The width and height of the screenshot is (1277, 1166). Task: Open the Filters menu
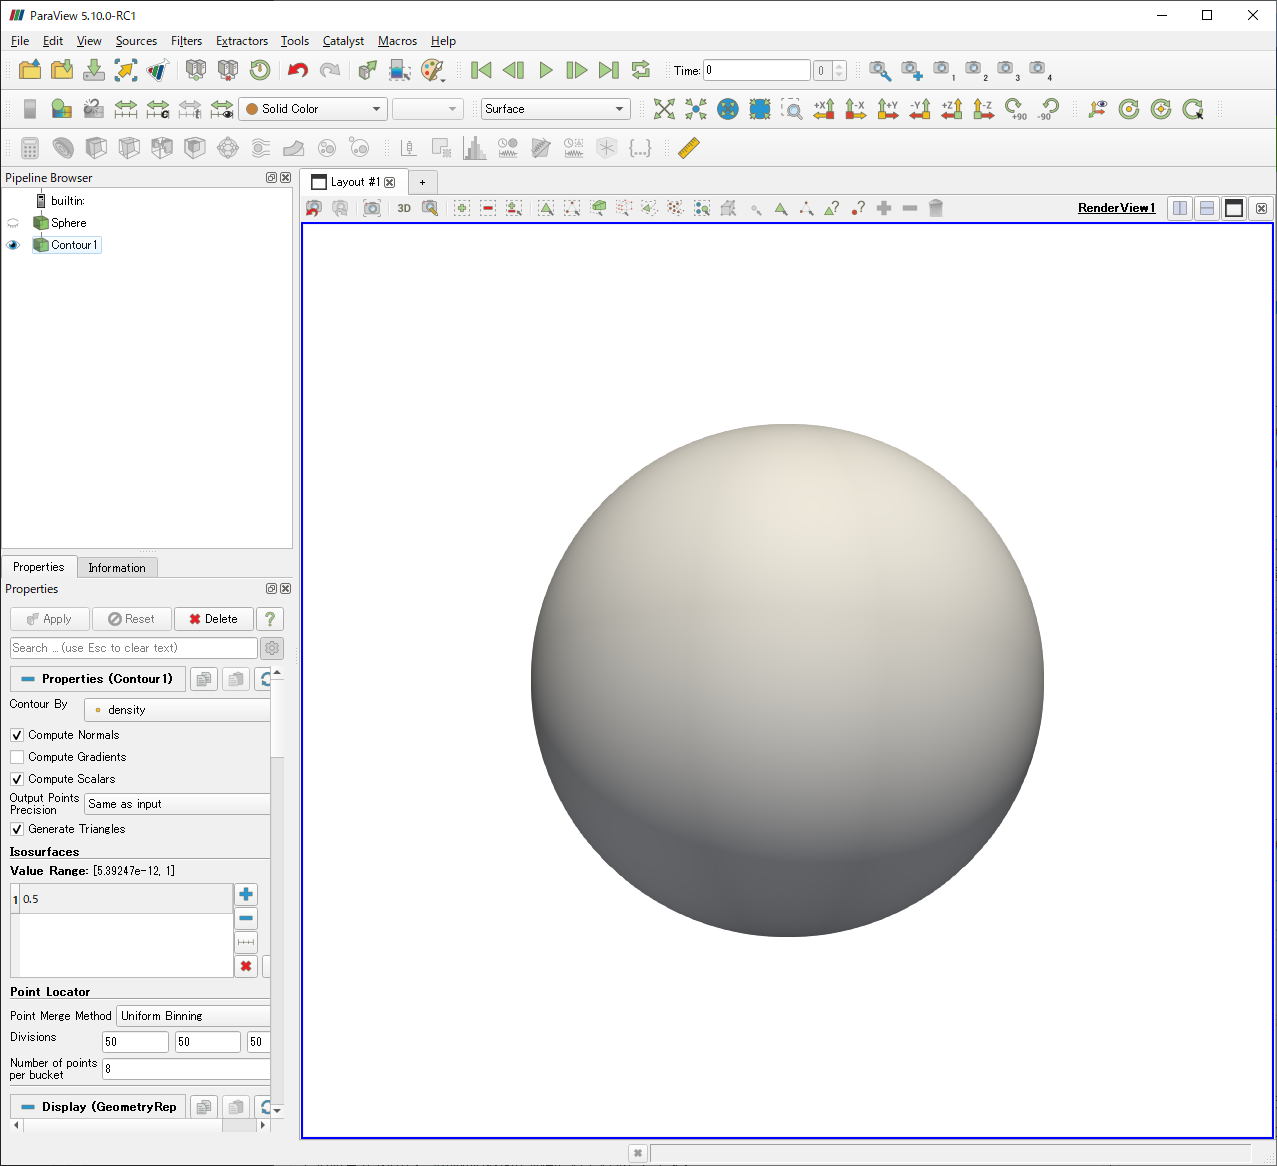coord(186,41)
